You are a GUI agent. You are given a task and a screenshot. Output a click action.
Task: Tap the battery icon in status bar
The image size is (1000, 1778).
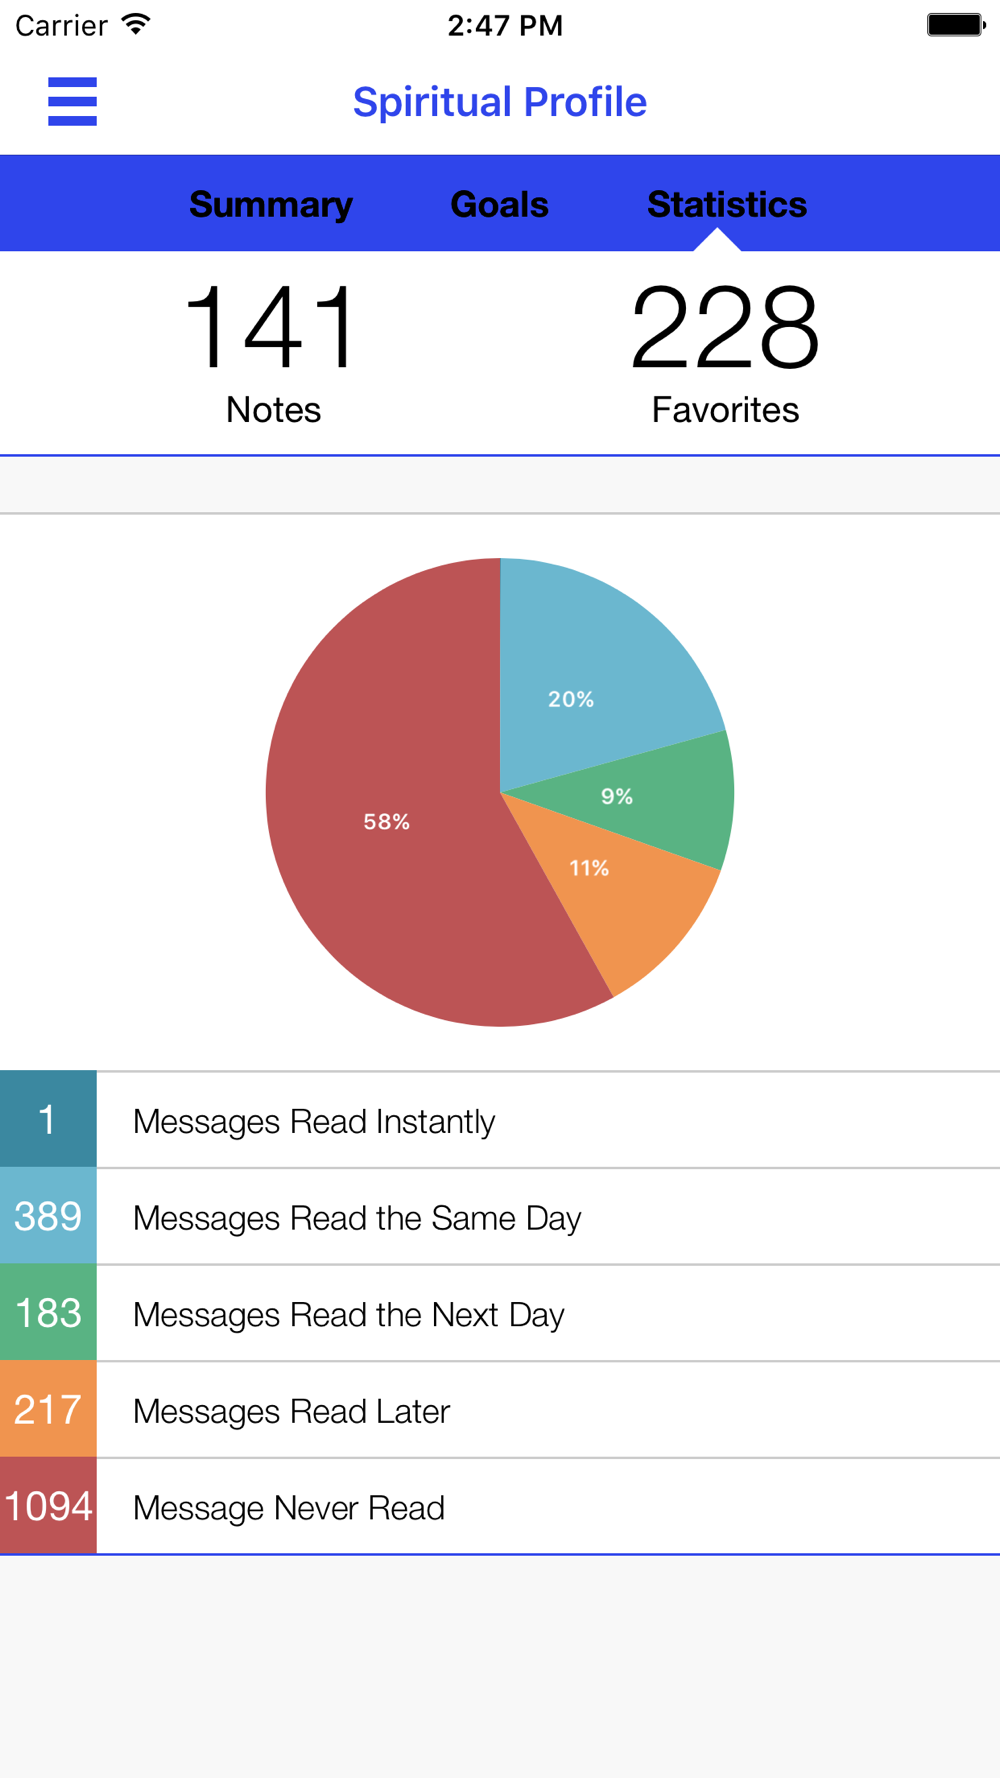[x=956, y=25]
